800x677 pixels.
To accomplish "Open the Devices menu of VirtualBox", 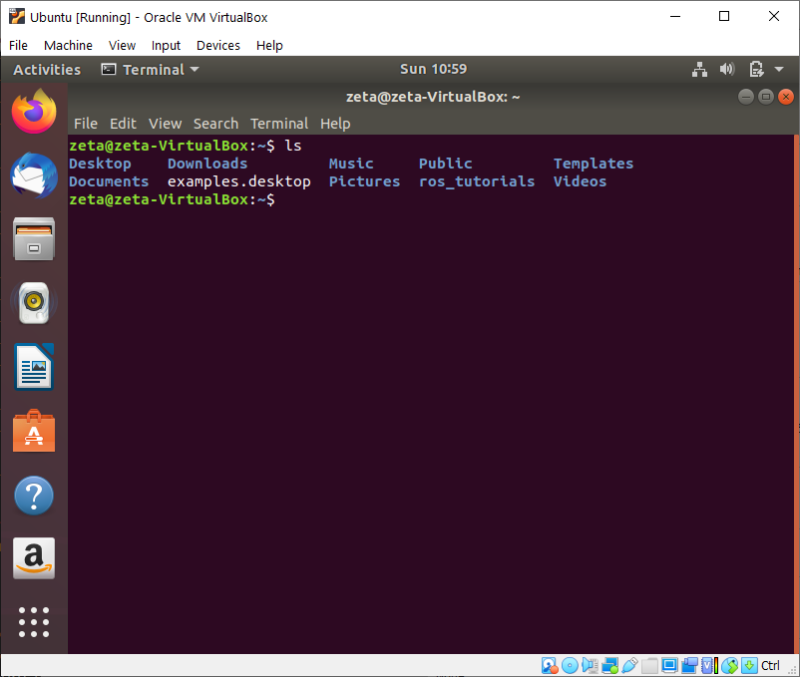I will [x=217, y=45].
